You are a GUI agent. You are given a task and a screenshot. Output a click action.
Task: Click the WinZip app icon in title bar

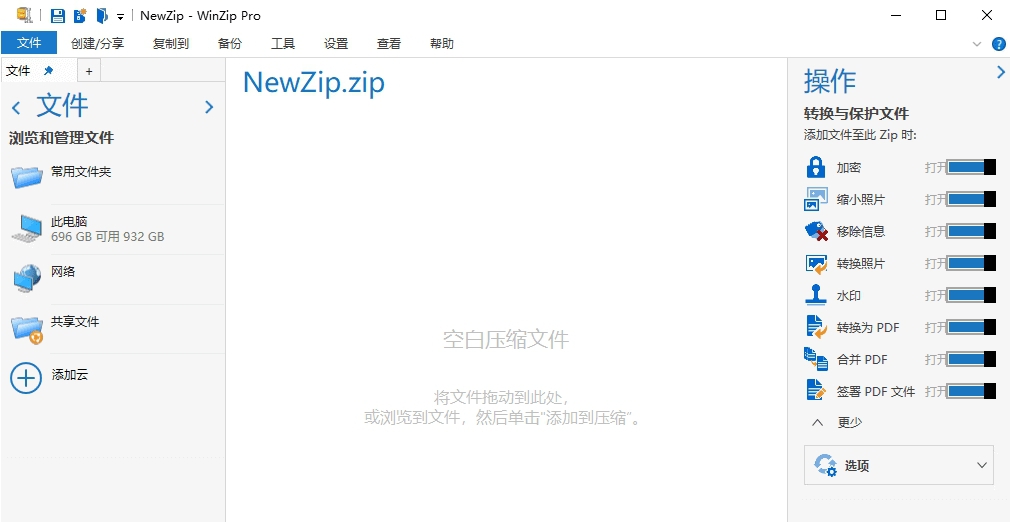click(25, 15)
